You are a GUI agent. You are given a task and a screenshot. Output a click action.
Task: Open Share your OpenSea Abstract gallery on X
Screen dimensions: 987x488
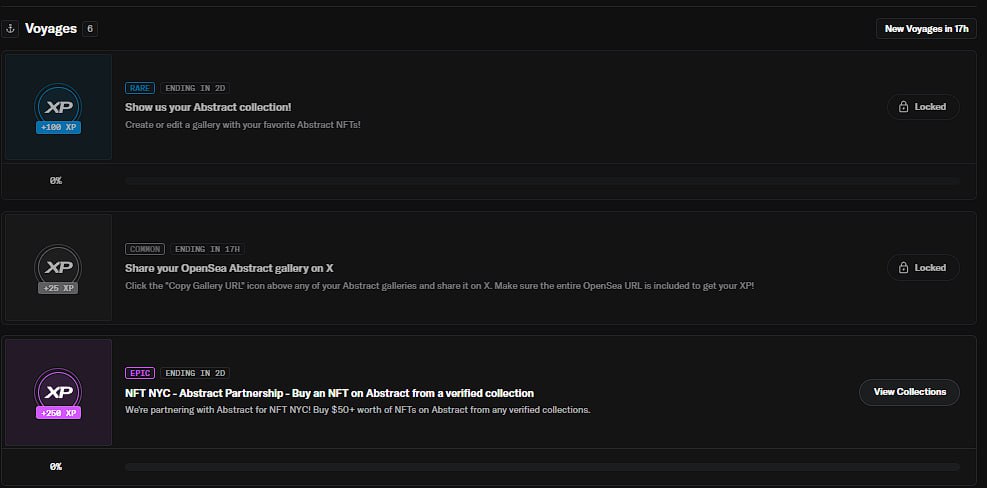click(229, 268)
